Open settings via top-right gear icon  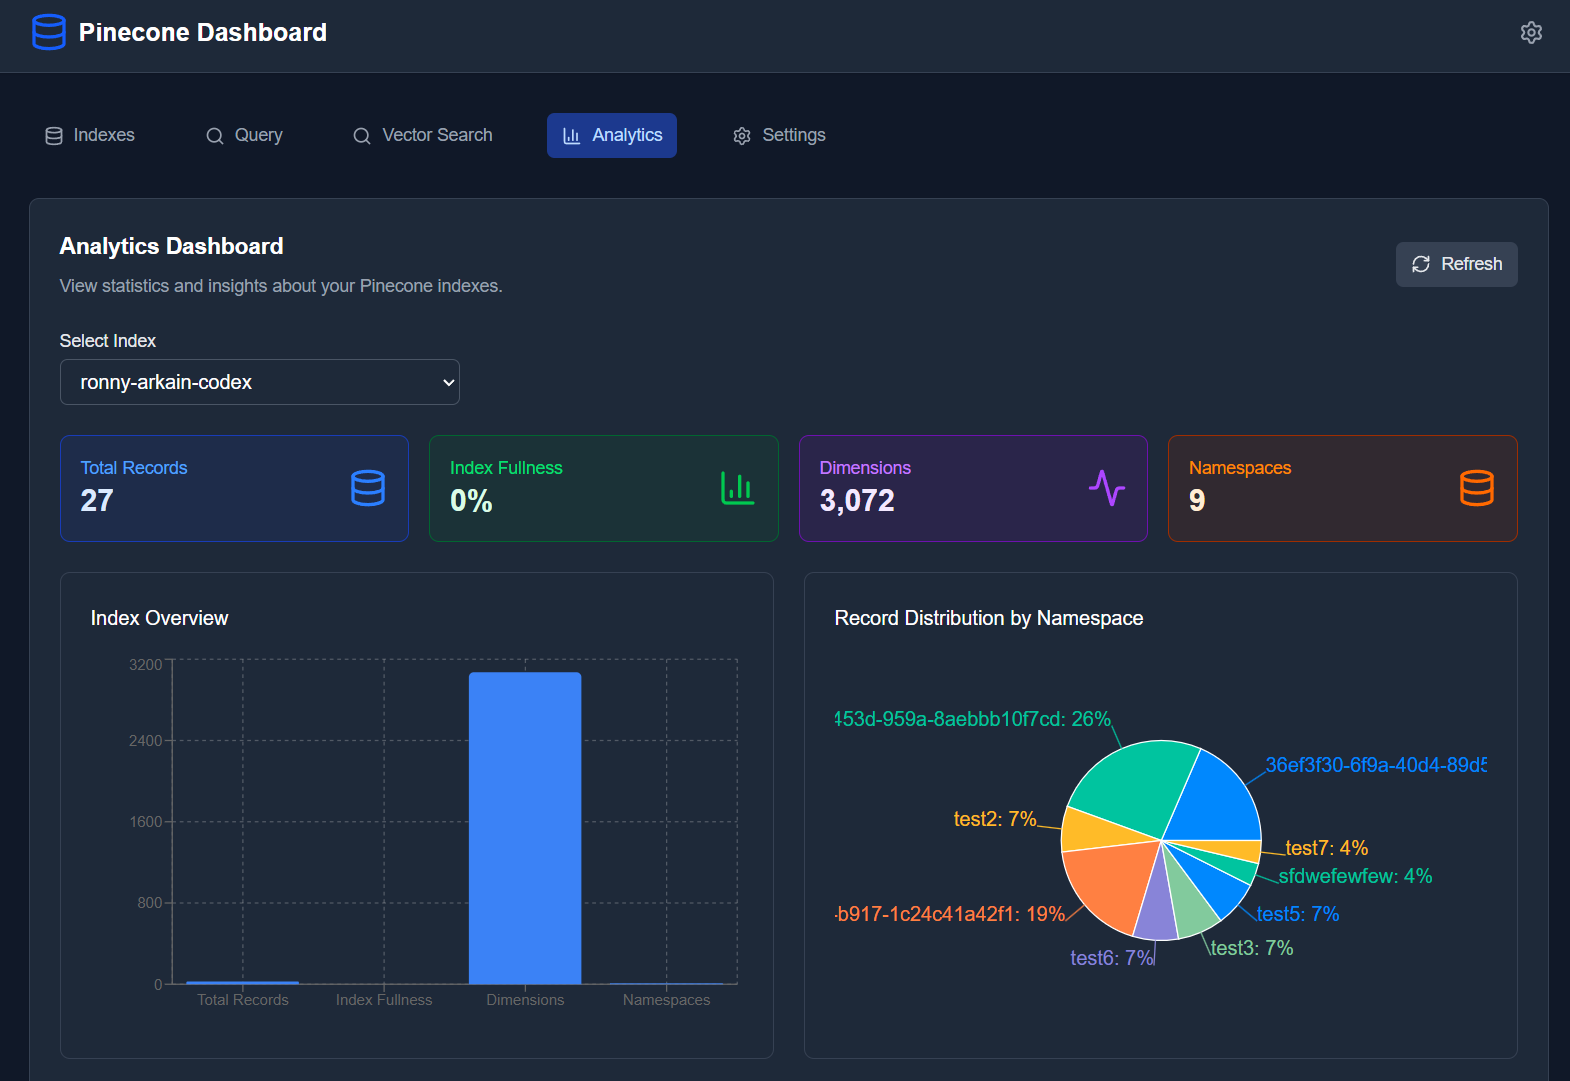(1530, 32)
